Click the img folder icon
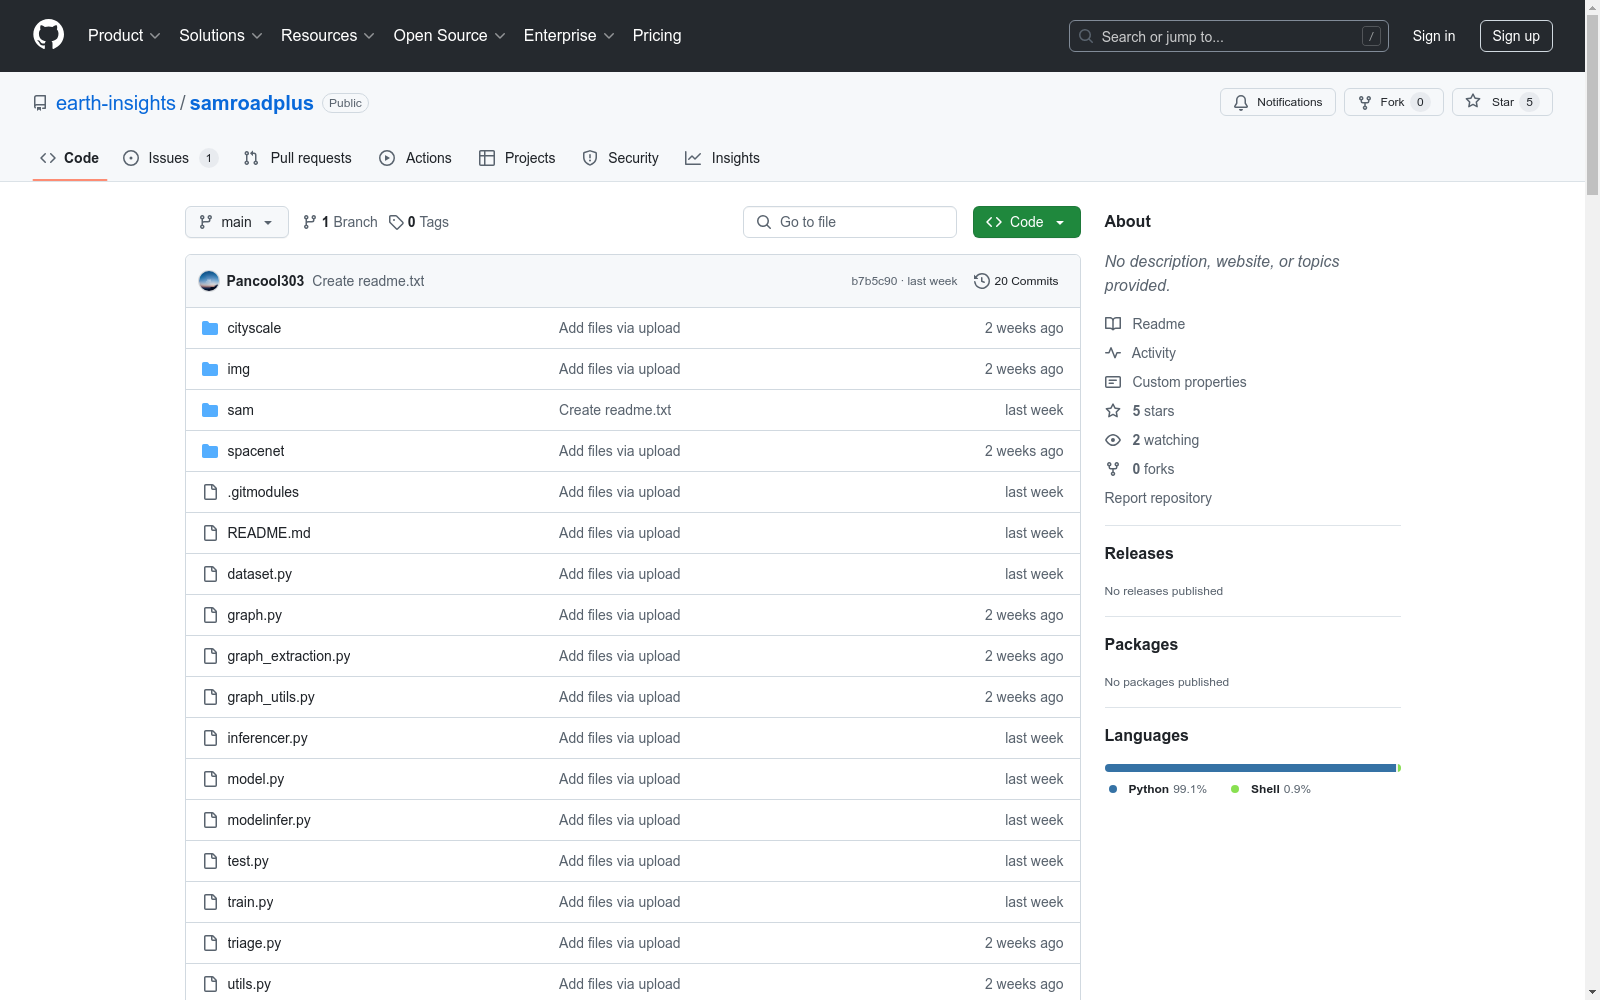Image resolution: width=1600 pixels, height=1000 pixels. tap(210, 369)
